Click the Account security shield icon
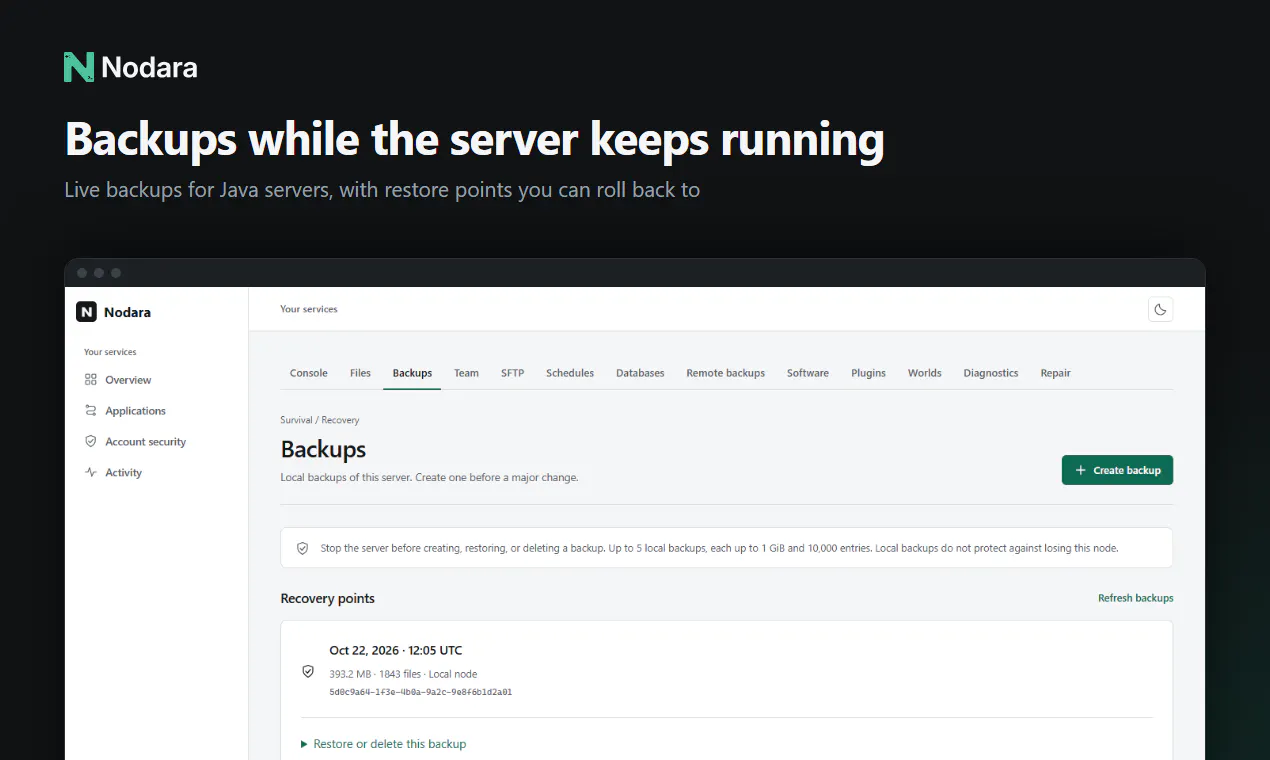Image resolution: width=1270 pixels, height=760 pixels. [x=91, y=442]
